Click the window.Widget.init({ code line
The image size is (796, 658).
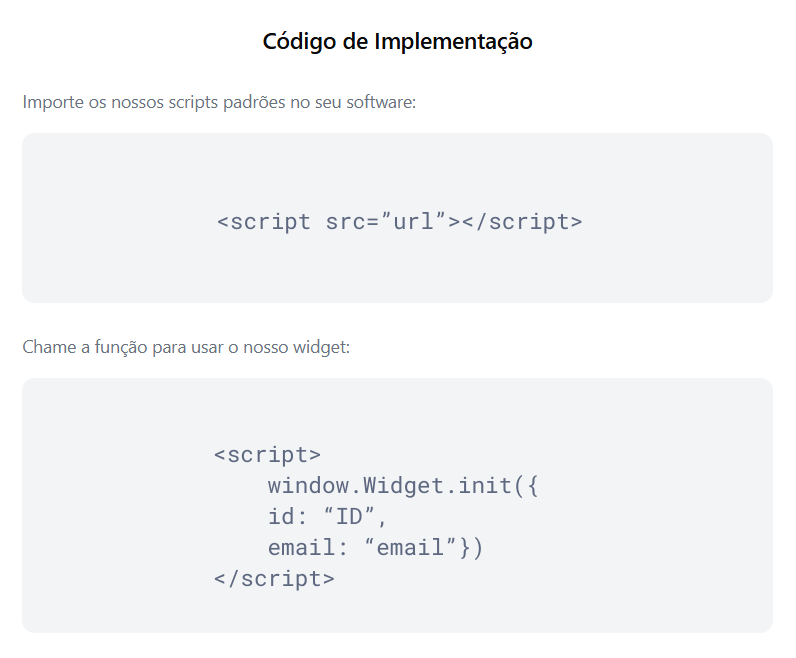(403, 486)
